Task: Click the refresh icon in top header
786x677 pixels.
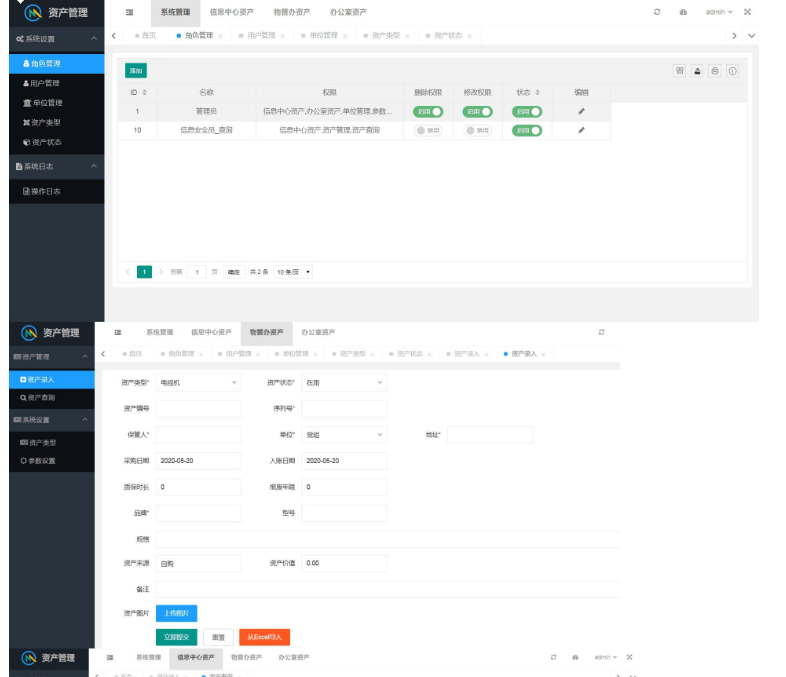Action: click(657, 12)
